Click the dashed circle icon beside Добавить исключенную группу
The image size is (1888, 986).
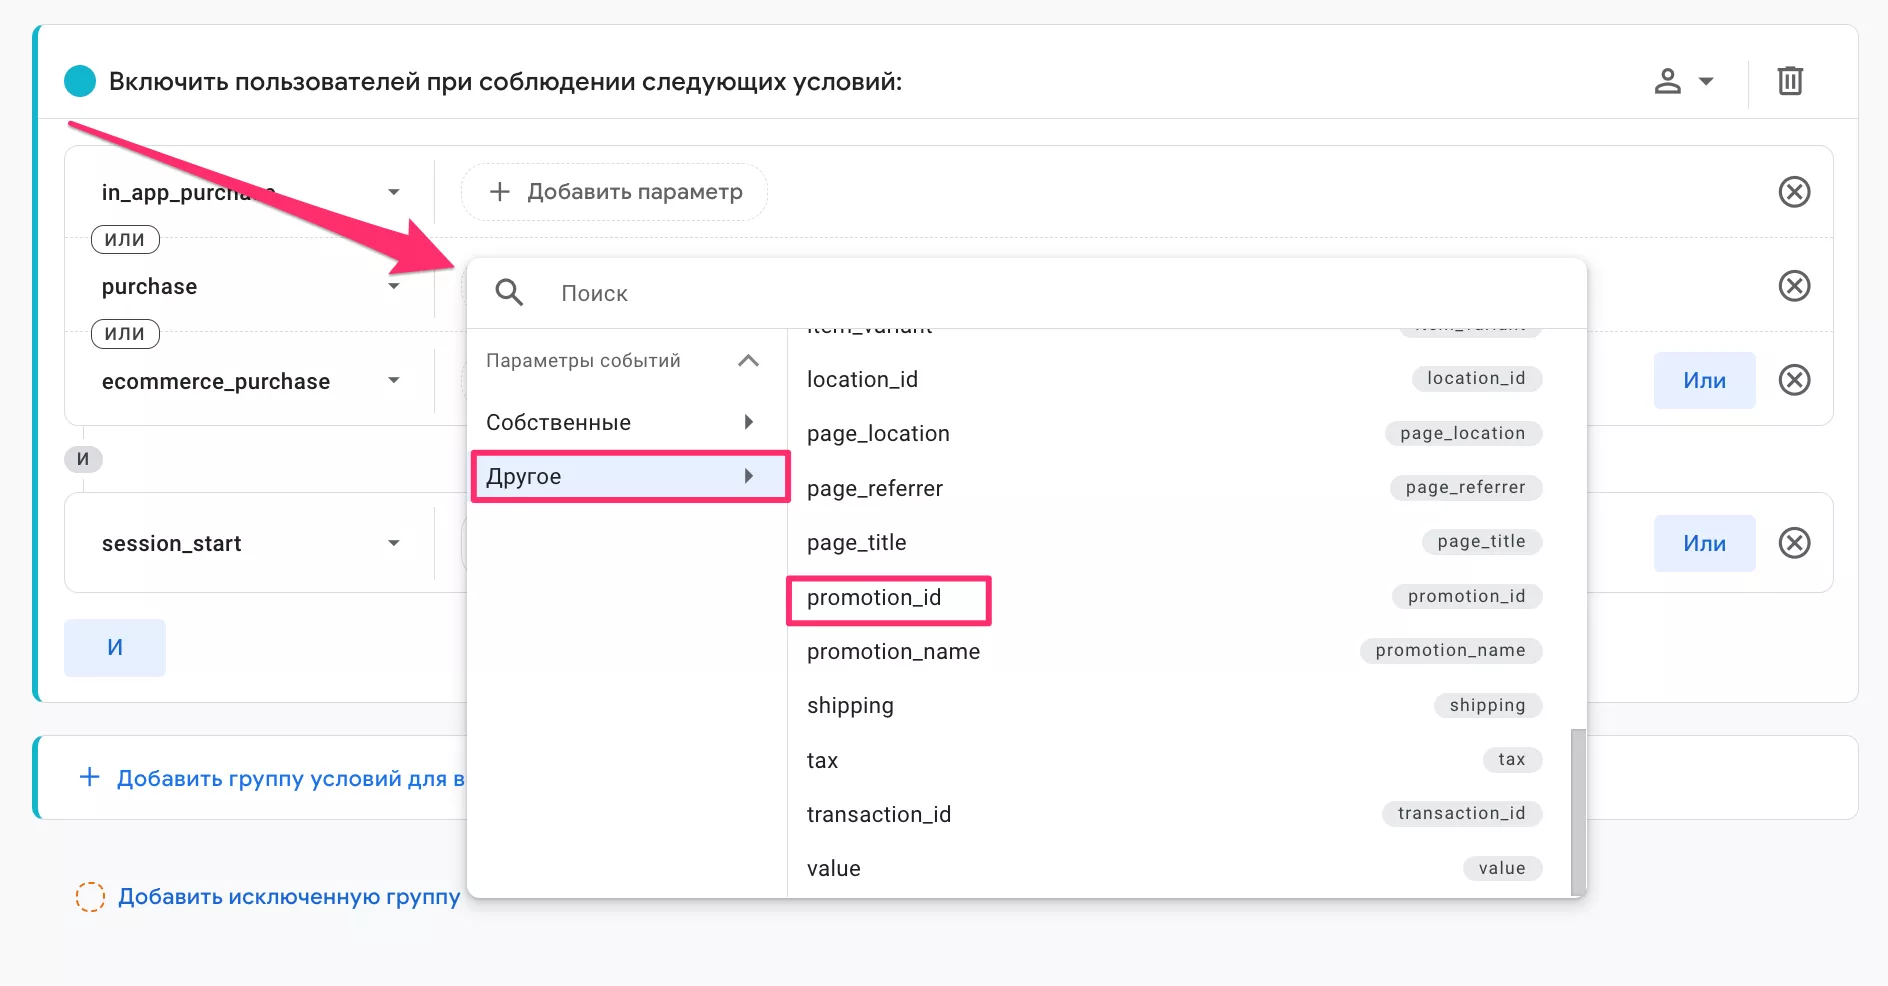click(91, 897)
